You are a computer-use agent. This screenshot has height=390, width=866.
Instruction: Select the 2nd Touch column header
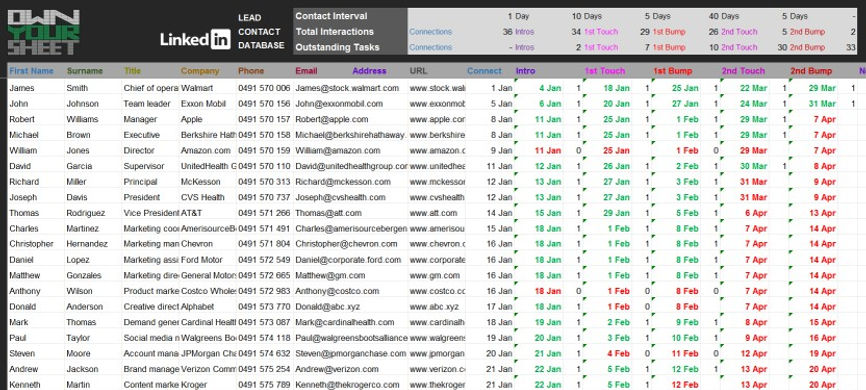point(743,71)
